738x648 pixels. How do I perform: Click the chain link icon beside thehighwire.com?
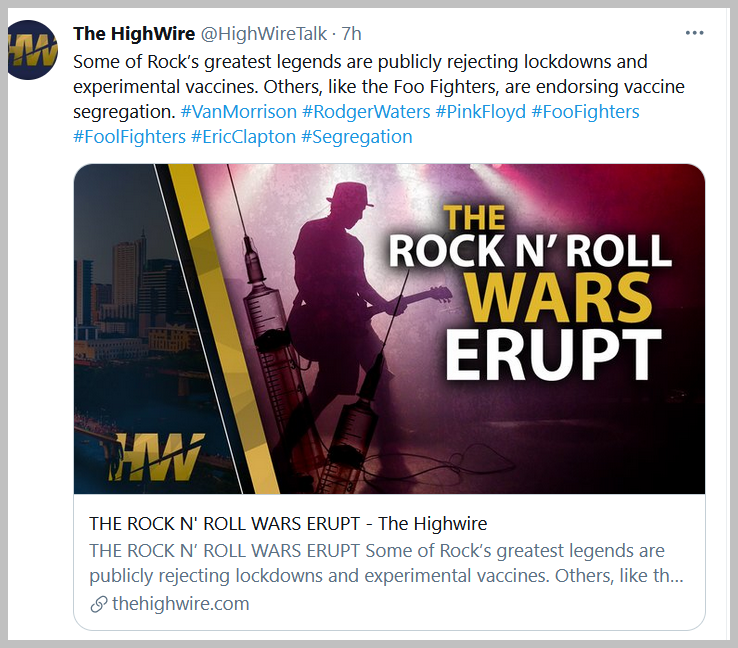point(99,604)
